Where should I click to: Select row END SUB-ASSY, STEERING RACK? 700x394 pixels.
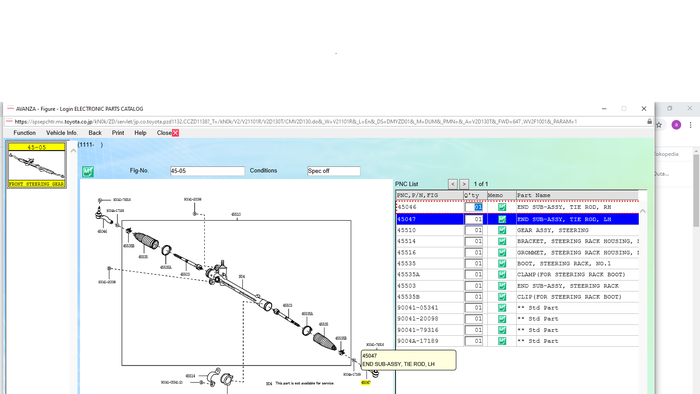[x=517, y=286]
